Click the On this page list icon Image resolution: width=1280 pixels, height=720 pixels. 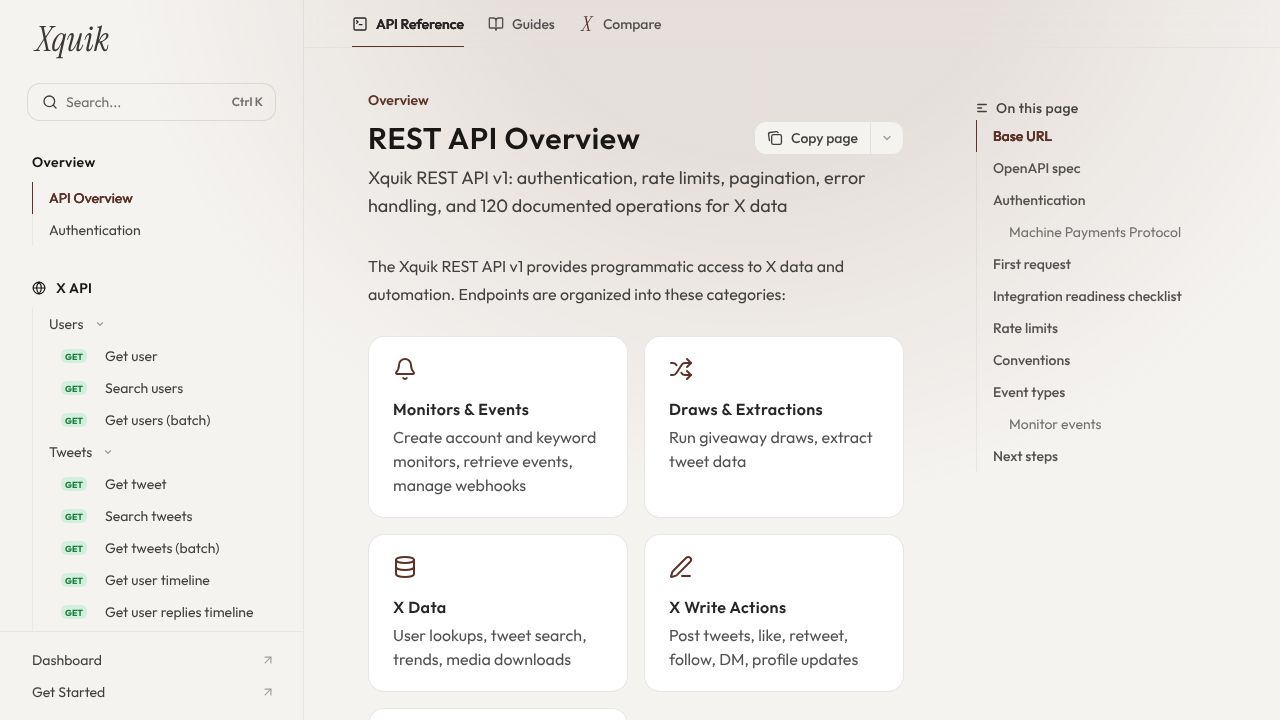(982, 108)
